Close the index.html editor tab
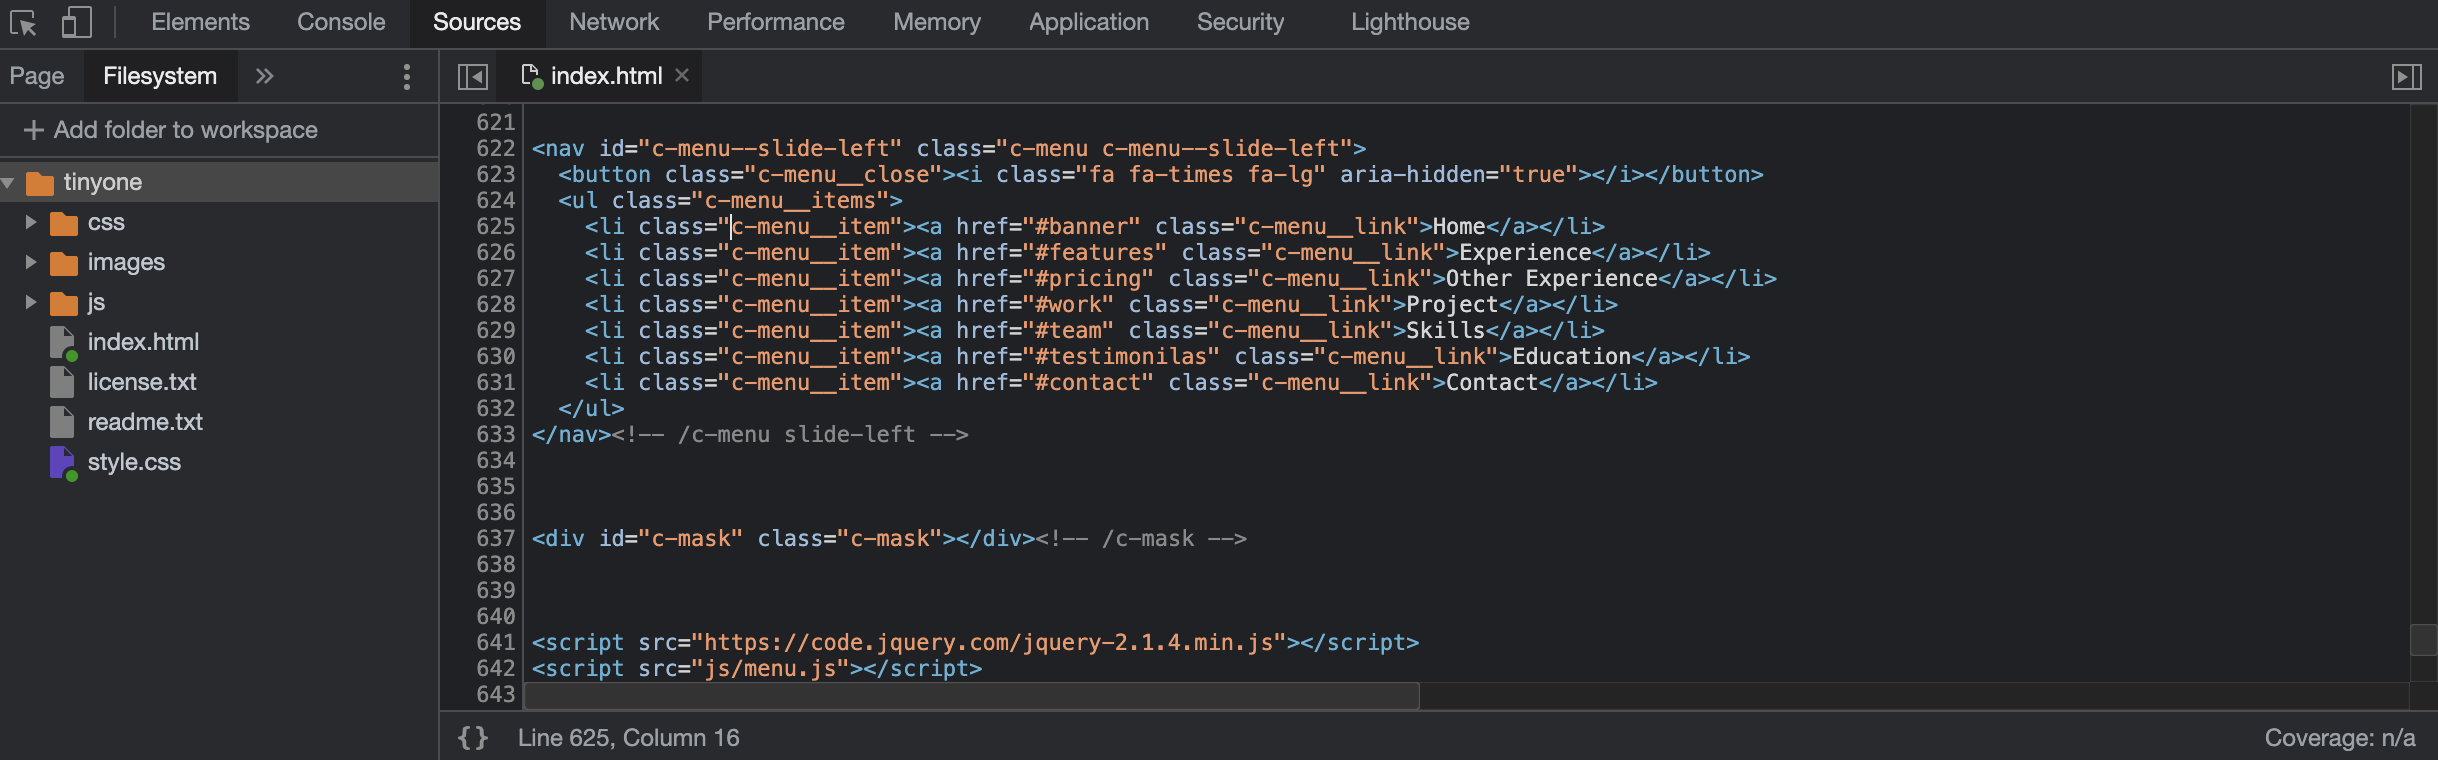 coord(682,75)
